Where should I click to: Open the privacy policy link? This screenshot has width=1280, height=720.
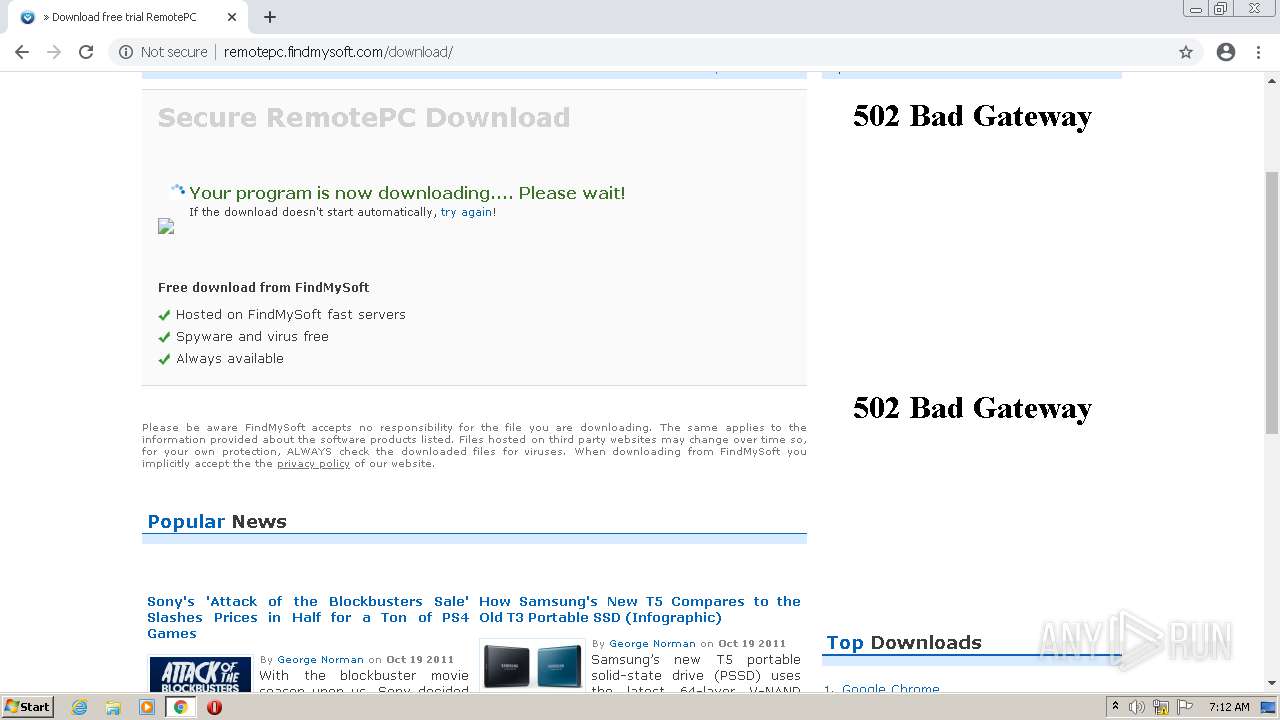(x=313, y=464)
